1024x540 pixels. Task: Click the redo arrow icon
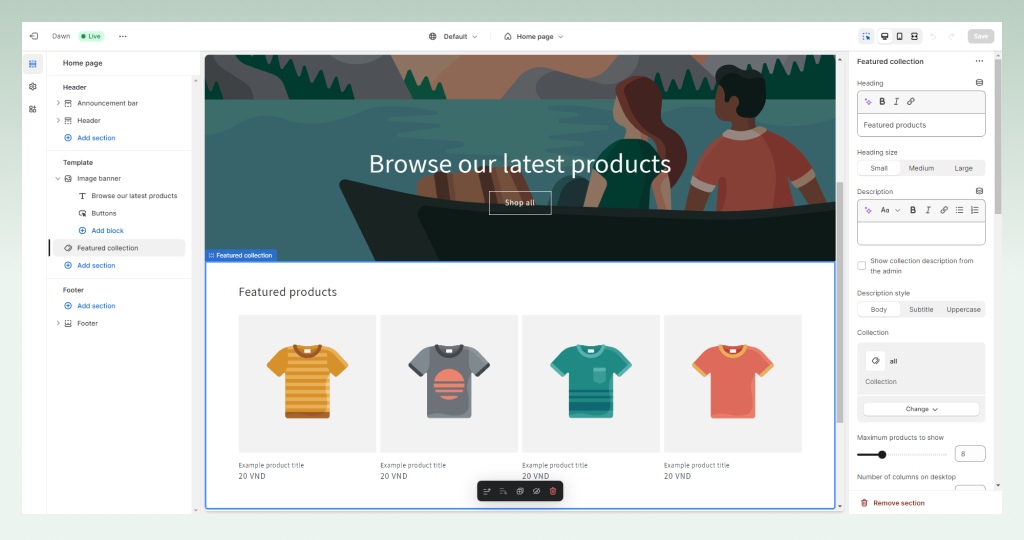[952, 37]
